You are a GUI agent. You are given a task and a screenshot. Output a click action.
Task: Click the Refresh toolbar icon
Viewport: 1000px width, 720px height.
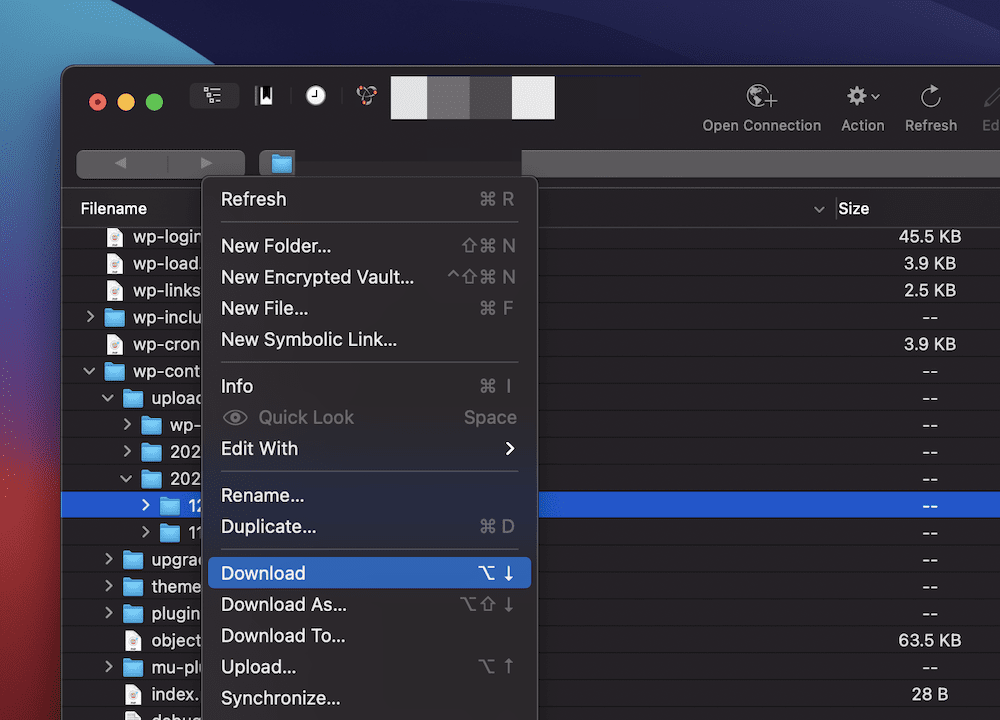[x=930, y=96]
